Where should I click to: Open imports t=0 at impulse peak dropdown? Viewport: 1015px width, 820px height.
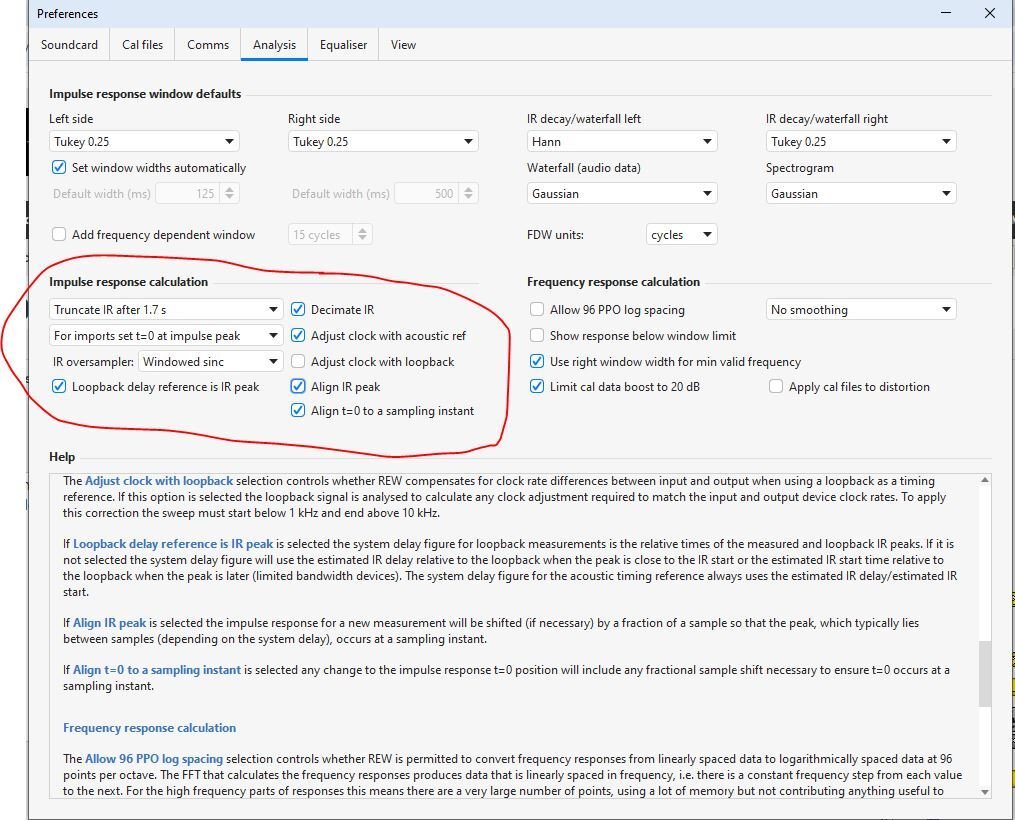point(166,335)
